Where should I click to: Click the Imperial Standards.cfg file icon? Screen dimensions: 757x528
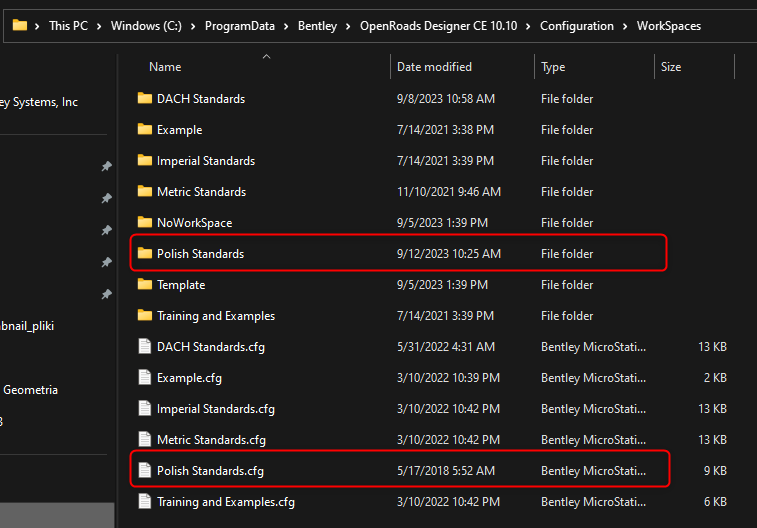click(x=145, y=408)
